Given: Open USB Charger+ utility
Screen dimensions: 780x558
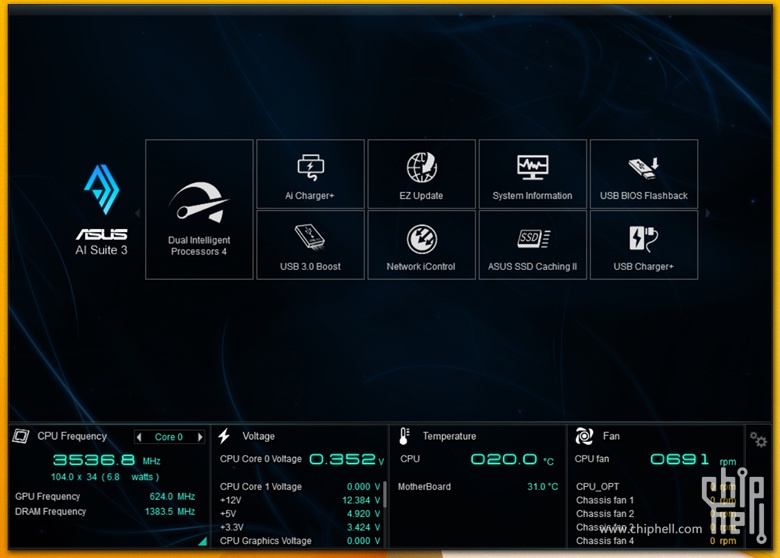Looking at the screenshot, I should pyautogui.click(x=644, y=245).
